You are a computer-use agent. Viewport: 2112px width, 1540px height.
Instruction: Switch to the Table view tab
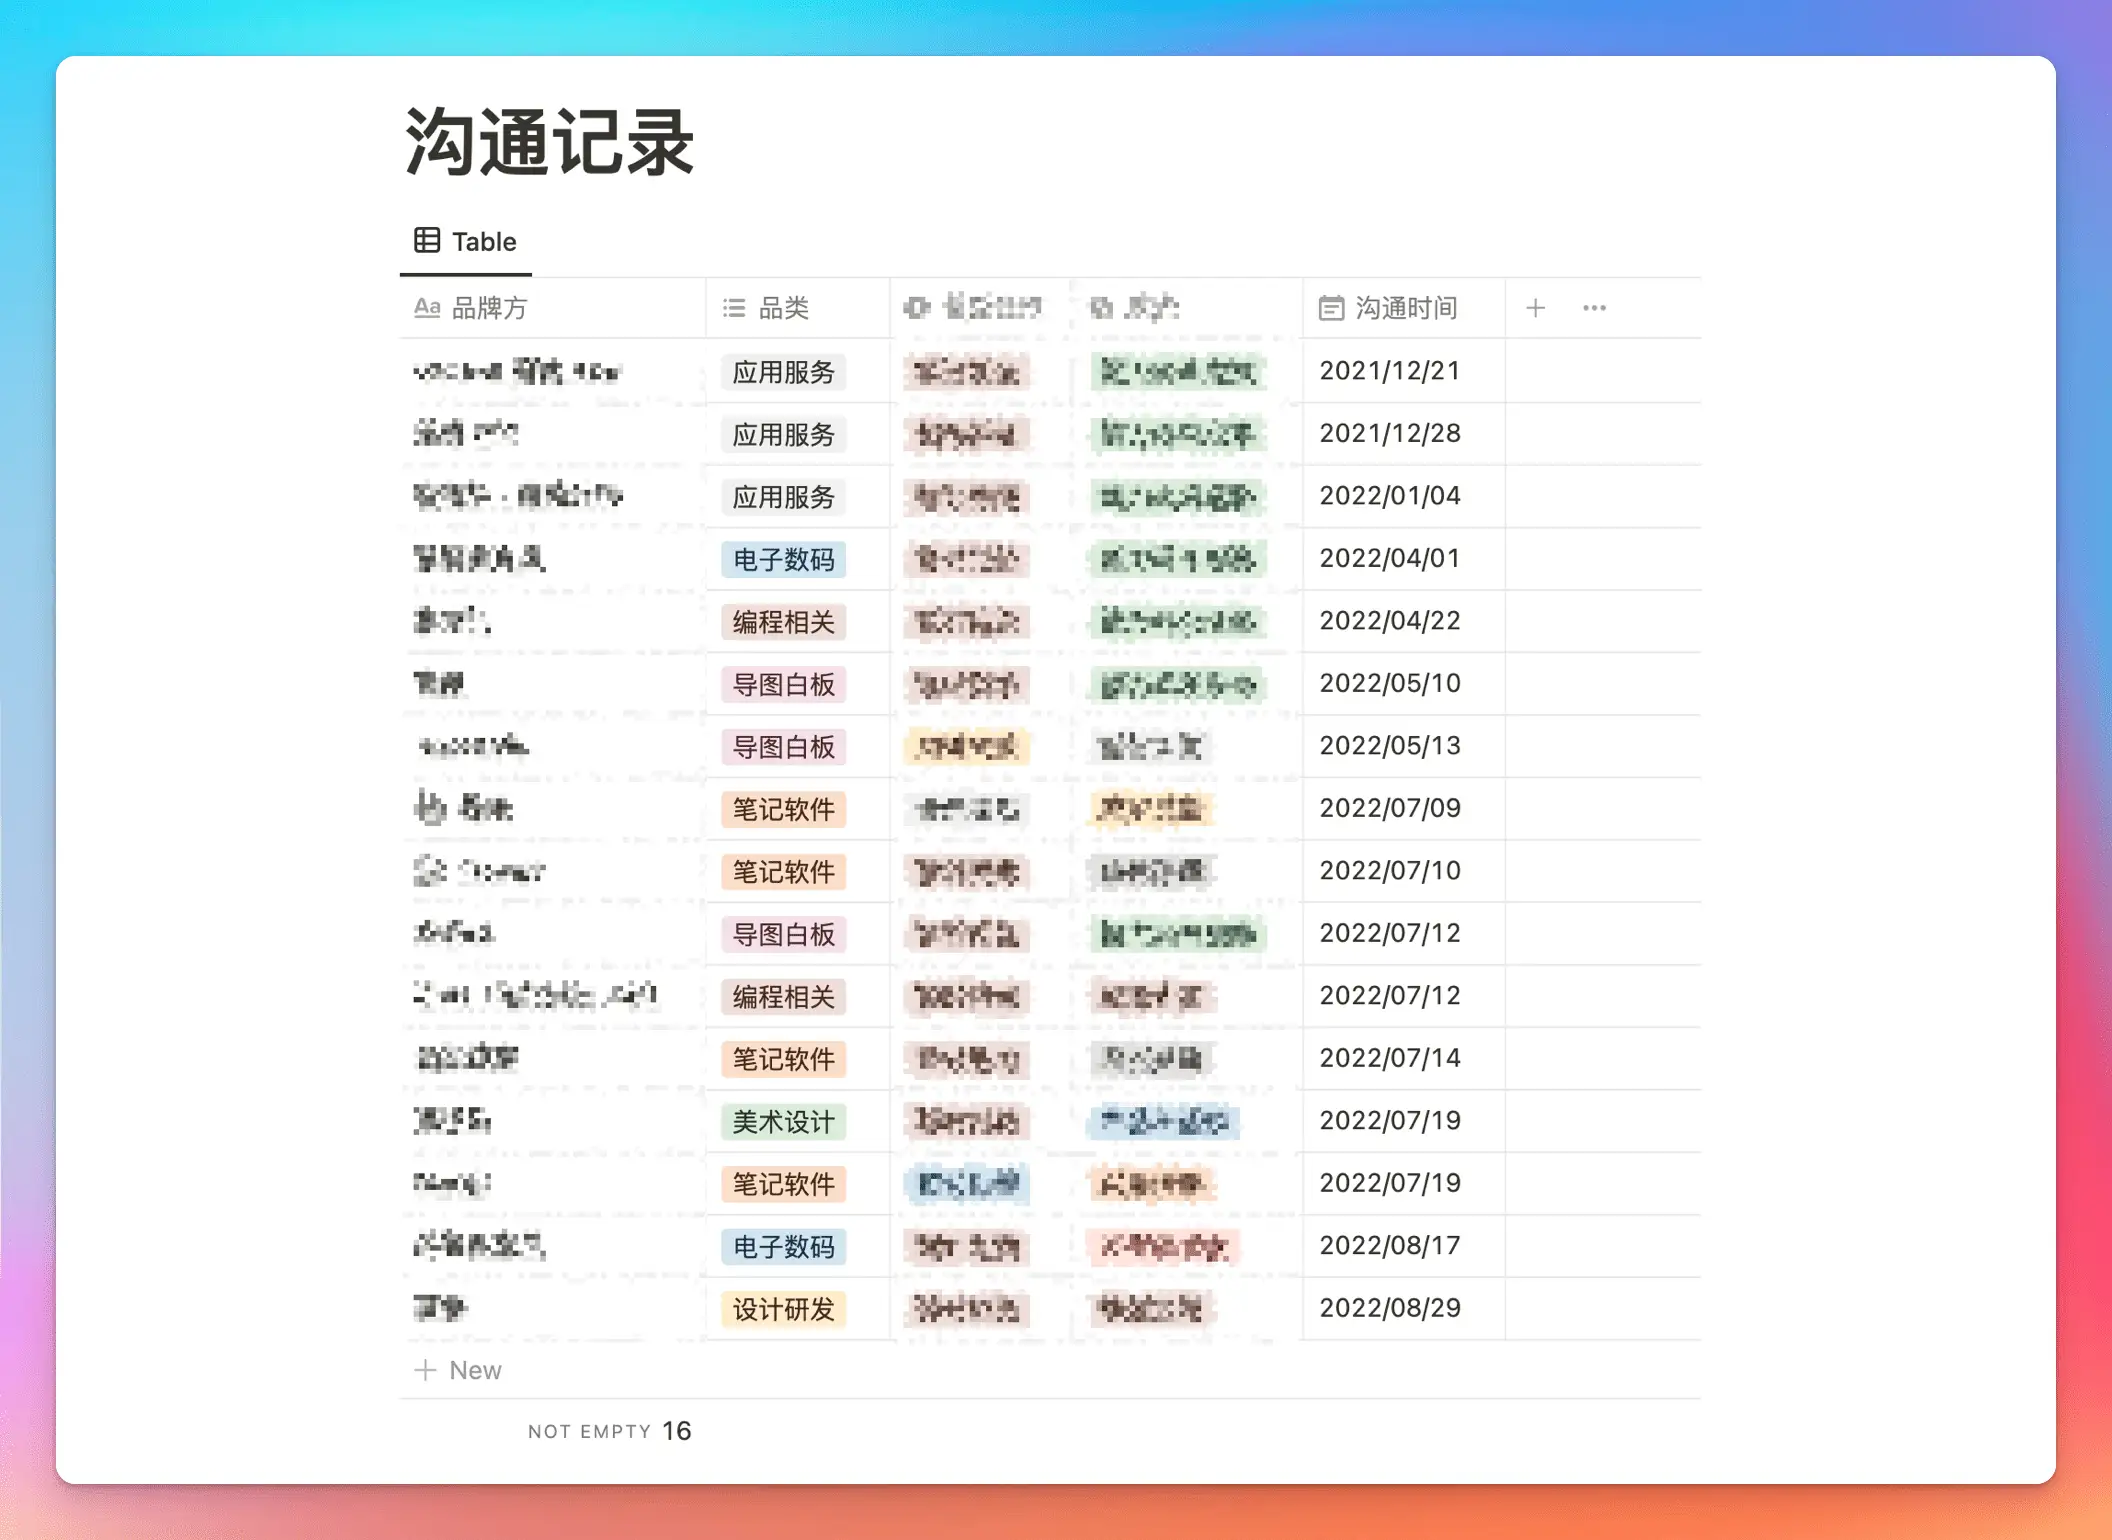466,241
